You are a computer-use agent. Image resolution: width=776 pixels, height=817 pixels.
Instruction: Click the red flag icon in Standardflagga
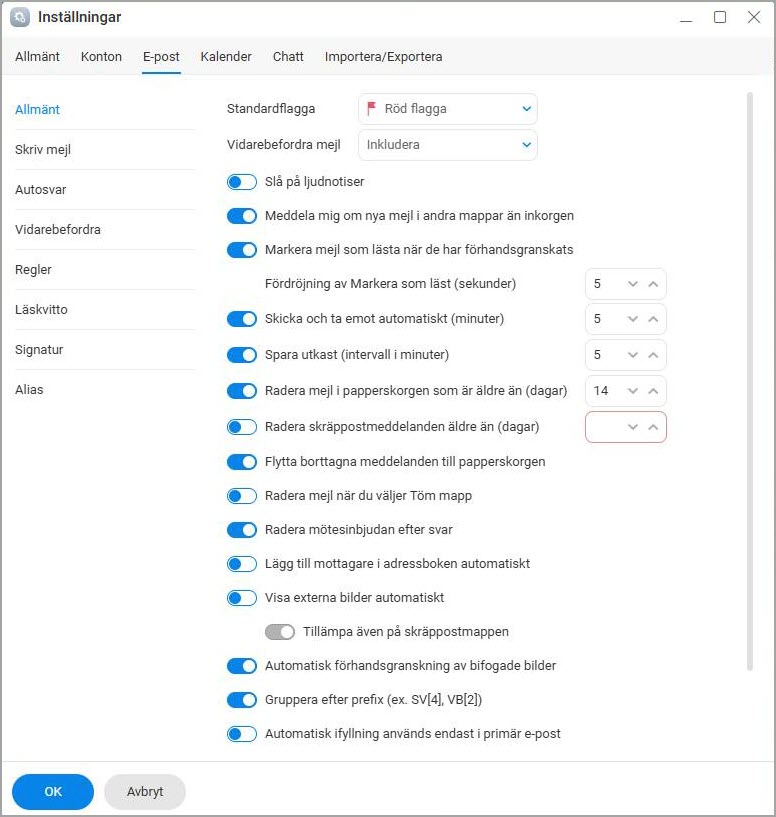coord(371,108)
